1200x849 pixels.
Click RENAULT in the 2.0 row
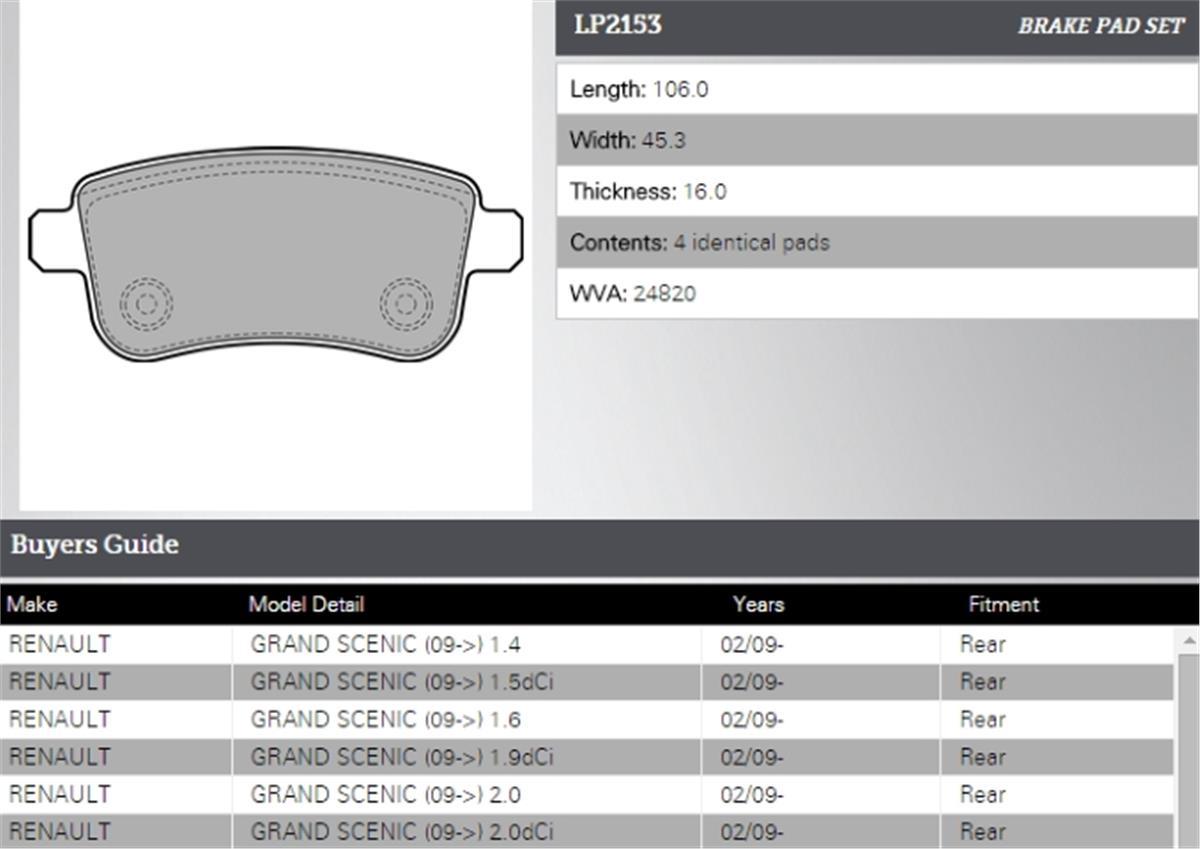59,795
